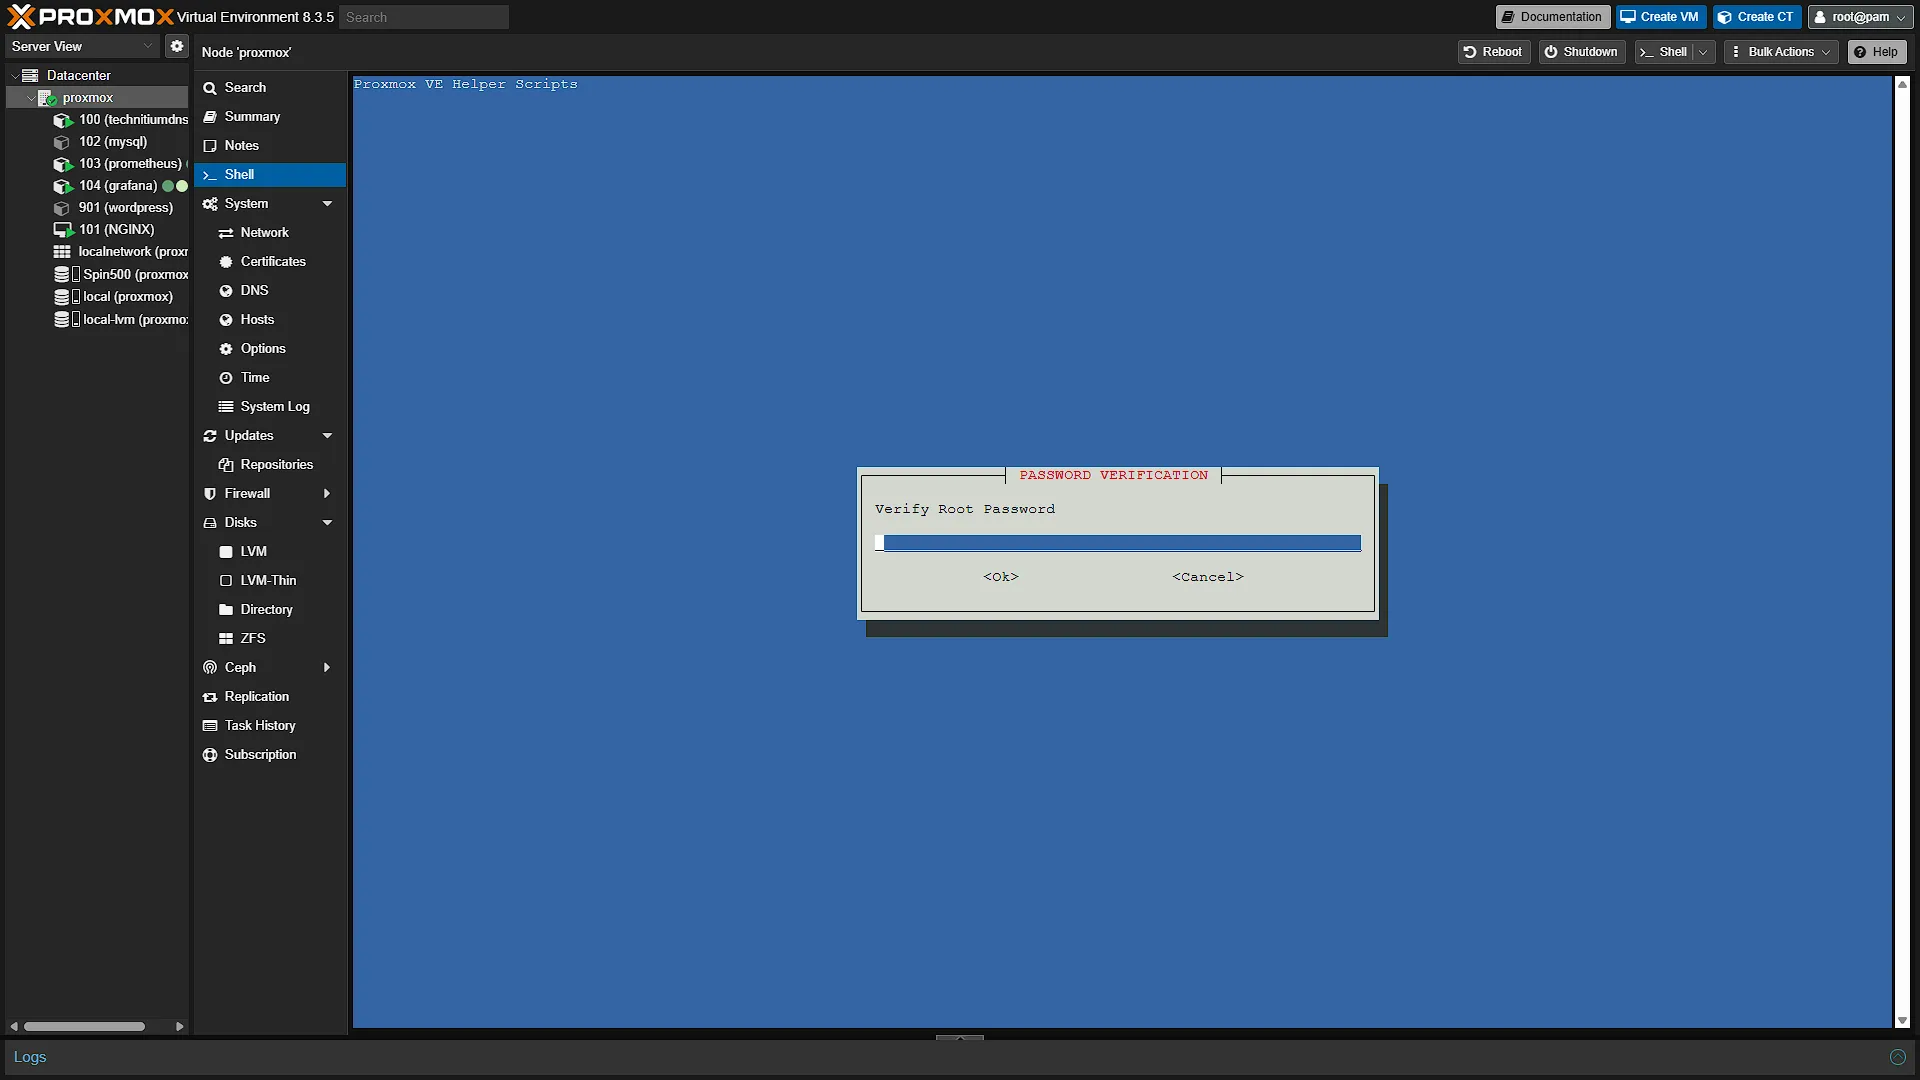Open localnetwork SDN zone grid icon
Viewport: 1920px width, 1080px height.
[x=62, y=252]
